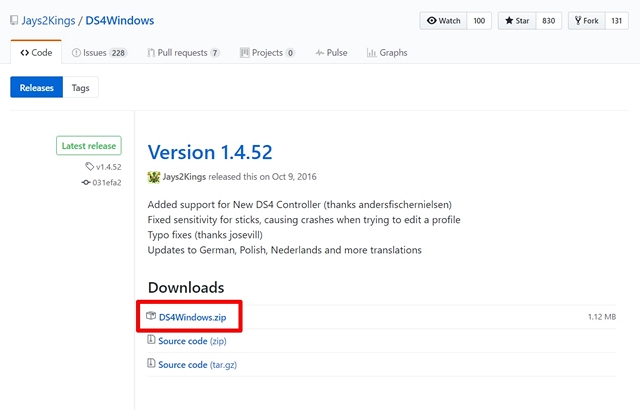This screenshot has width=640, height=410.
Task: Open the Graphs tab
Action: pyautogui.click(x=387, y=53)
